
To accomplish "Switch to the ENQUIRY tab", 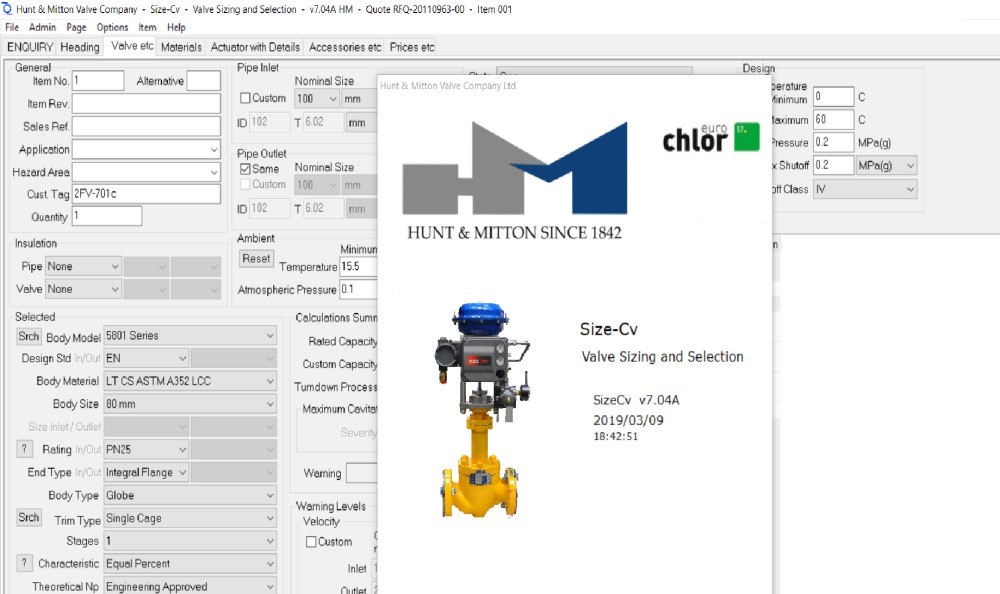I will pos(30,47).
